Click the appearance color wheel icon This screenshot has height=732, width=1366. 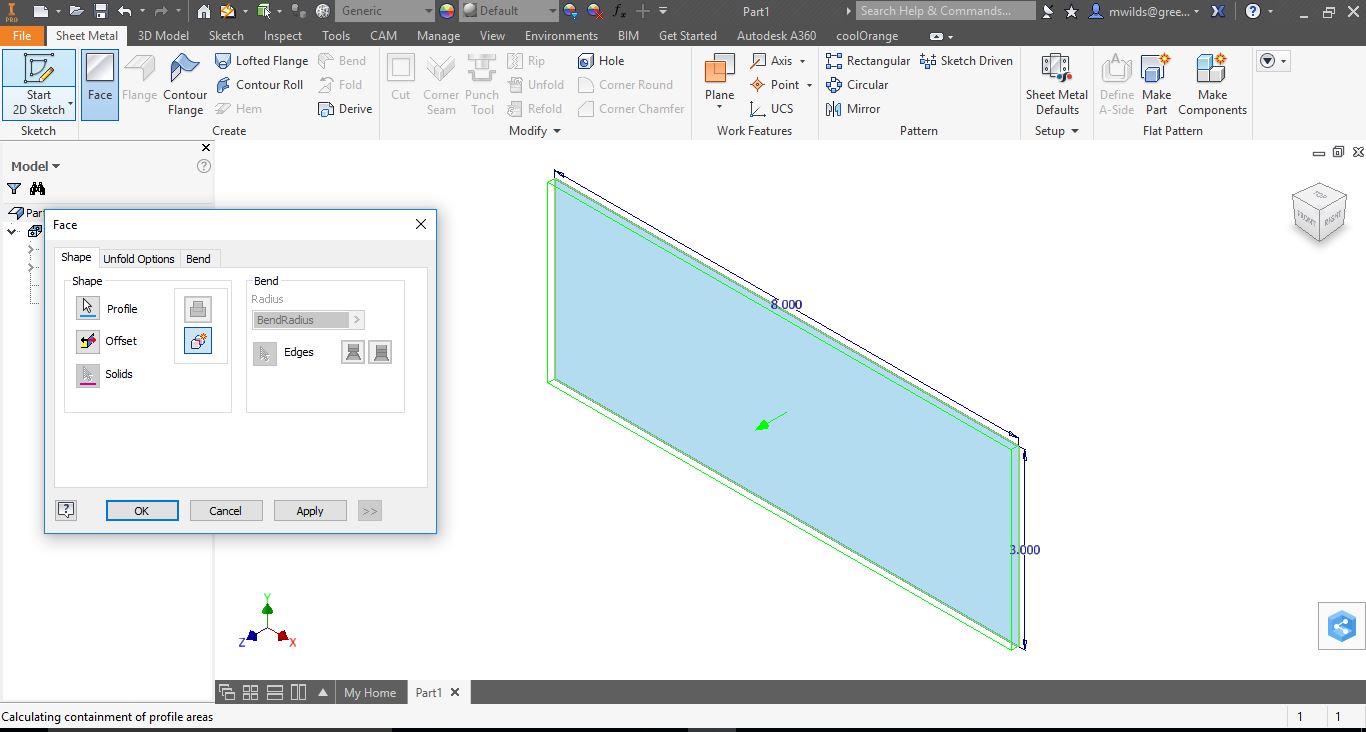click(446, 11)
